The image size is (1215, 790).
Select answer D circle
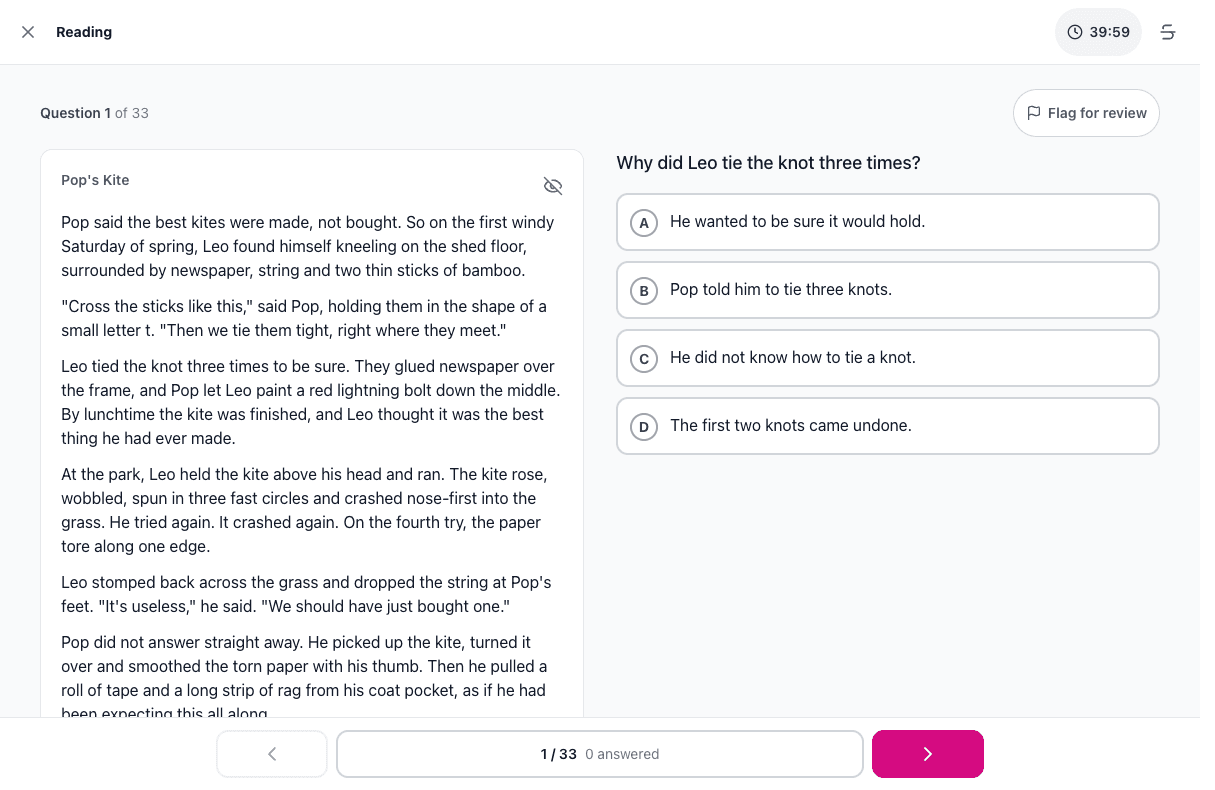pos(644,427)
